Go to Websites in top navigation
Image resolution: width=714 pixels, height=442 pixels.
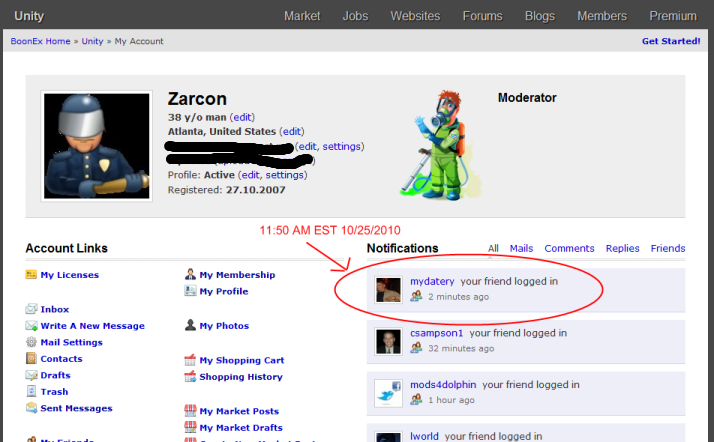(415, 16)
